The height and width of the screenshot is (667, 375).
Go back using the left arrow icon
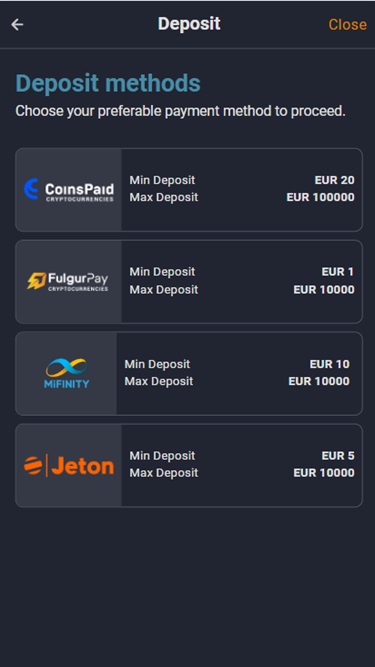coord(17,25)
